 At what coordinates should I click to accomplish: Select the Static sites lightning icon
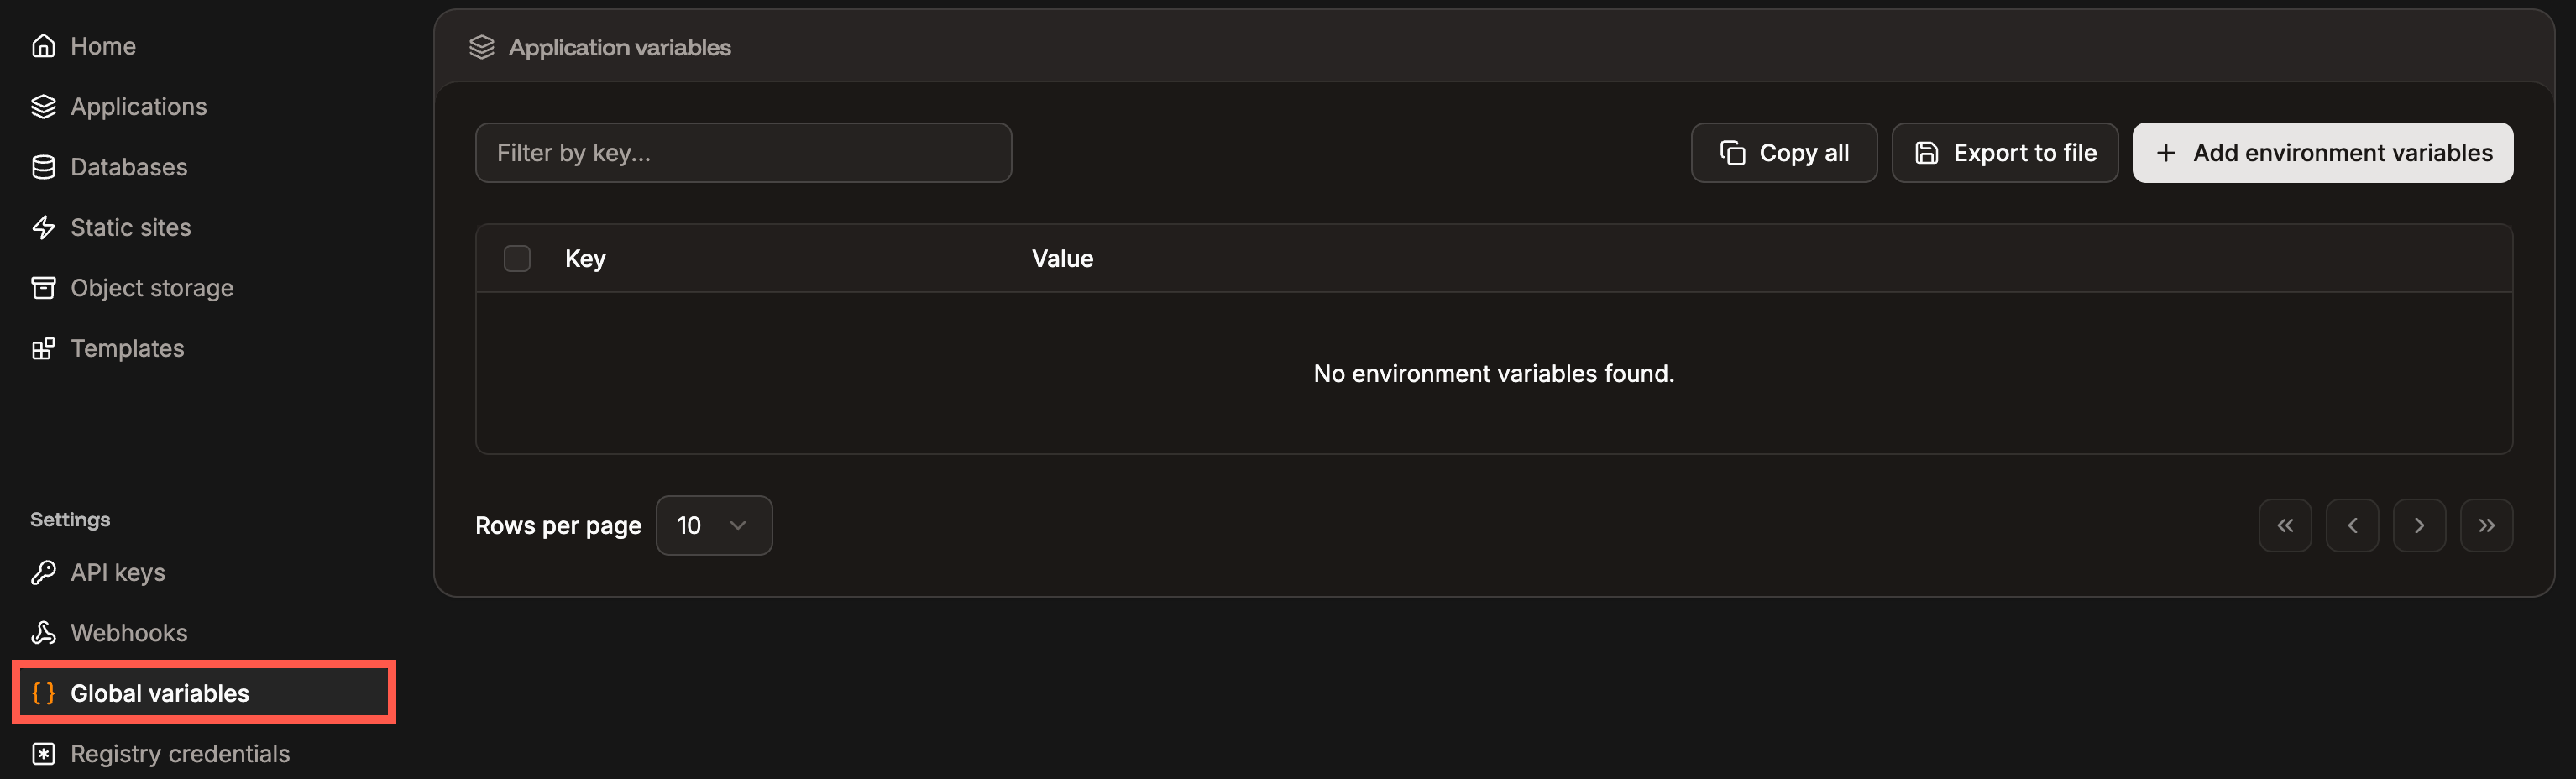point(44,227)
